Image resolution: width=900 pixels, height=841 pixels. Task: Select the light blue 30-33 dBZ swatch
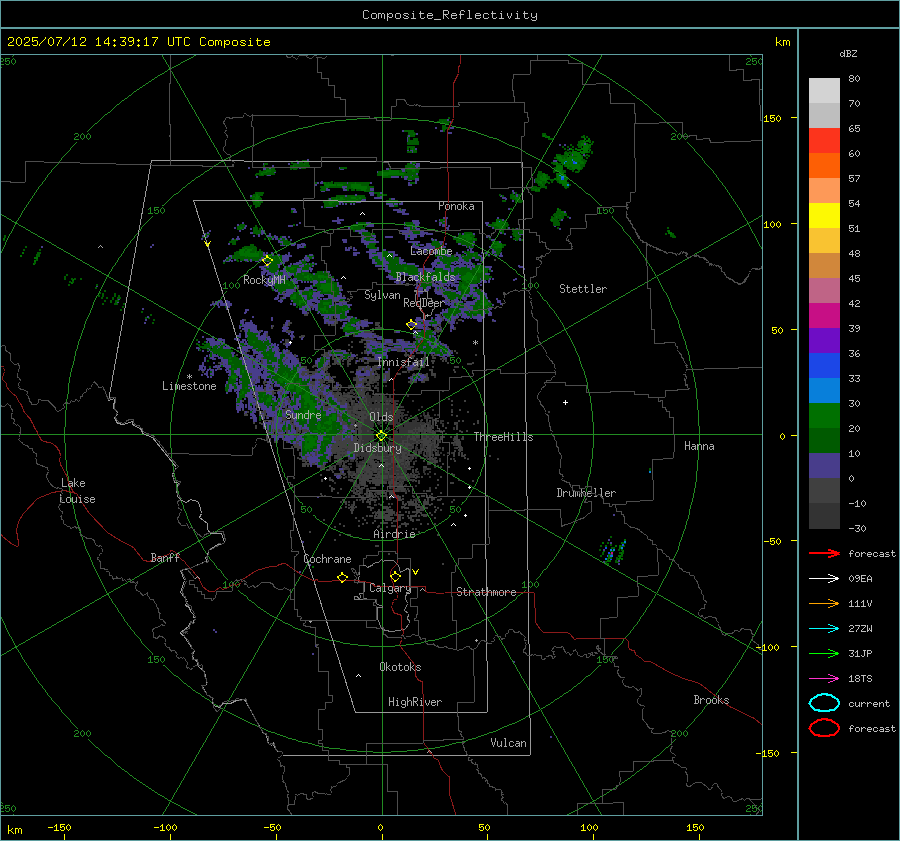coord(824,391)
